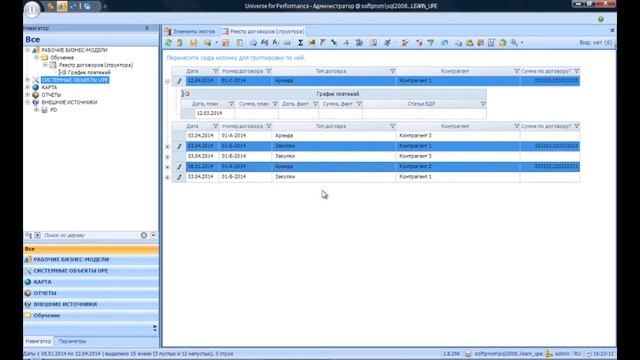Screen dimensions: 640x360
Task: Click the green help icon at the top right
Action: (x=601, y=19)
